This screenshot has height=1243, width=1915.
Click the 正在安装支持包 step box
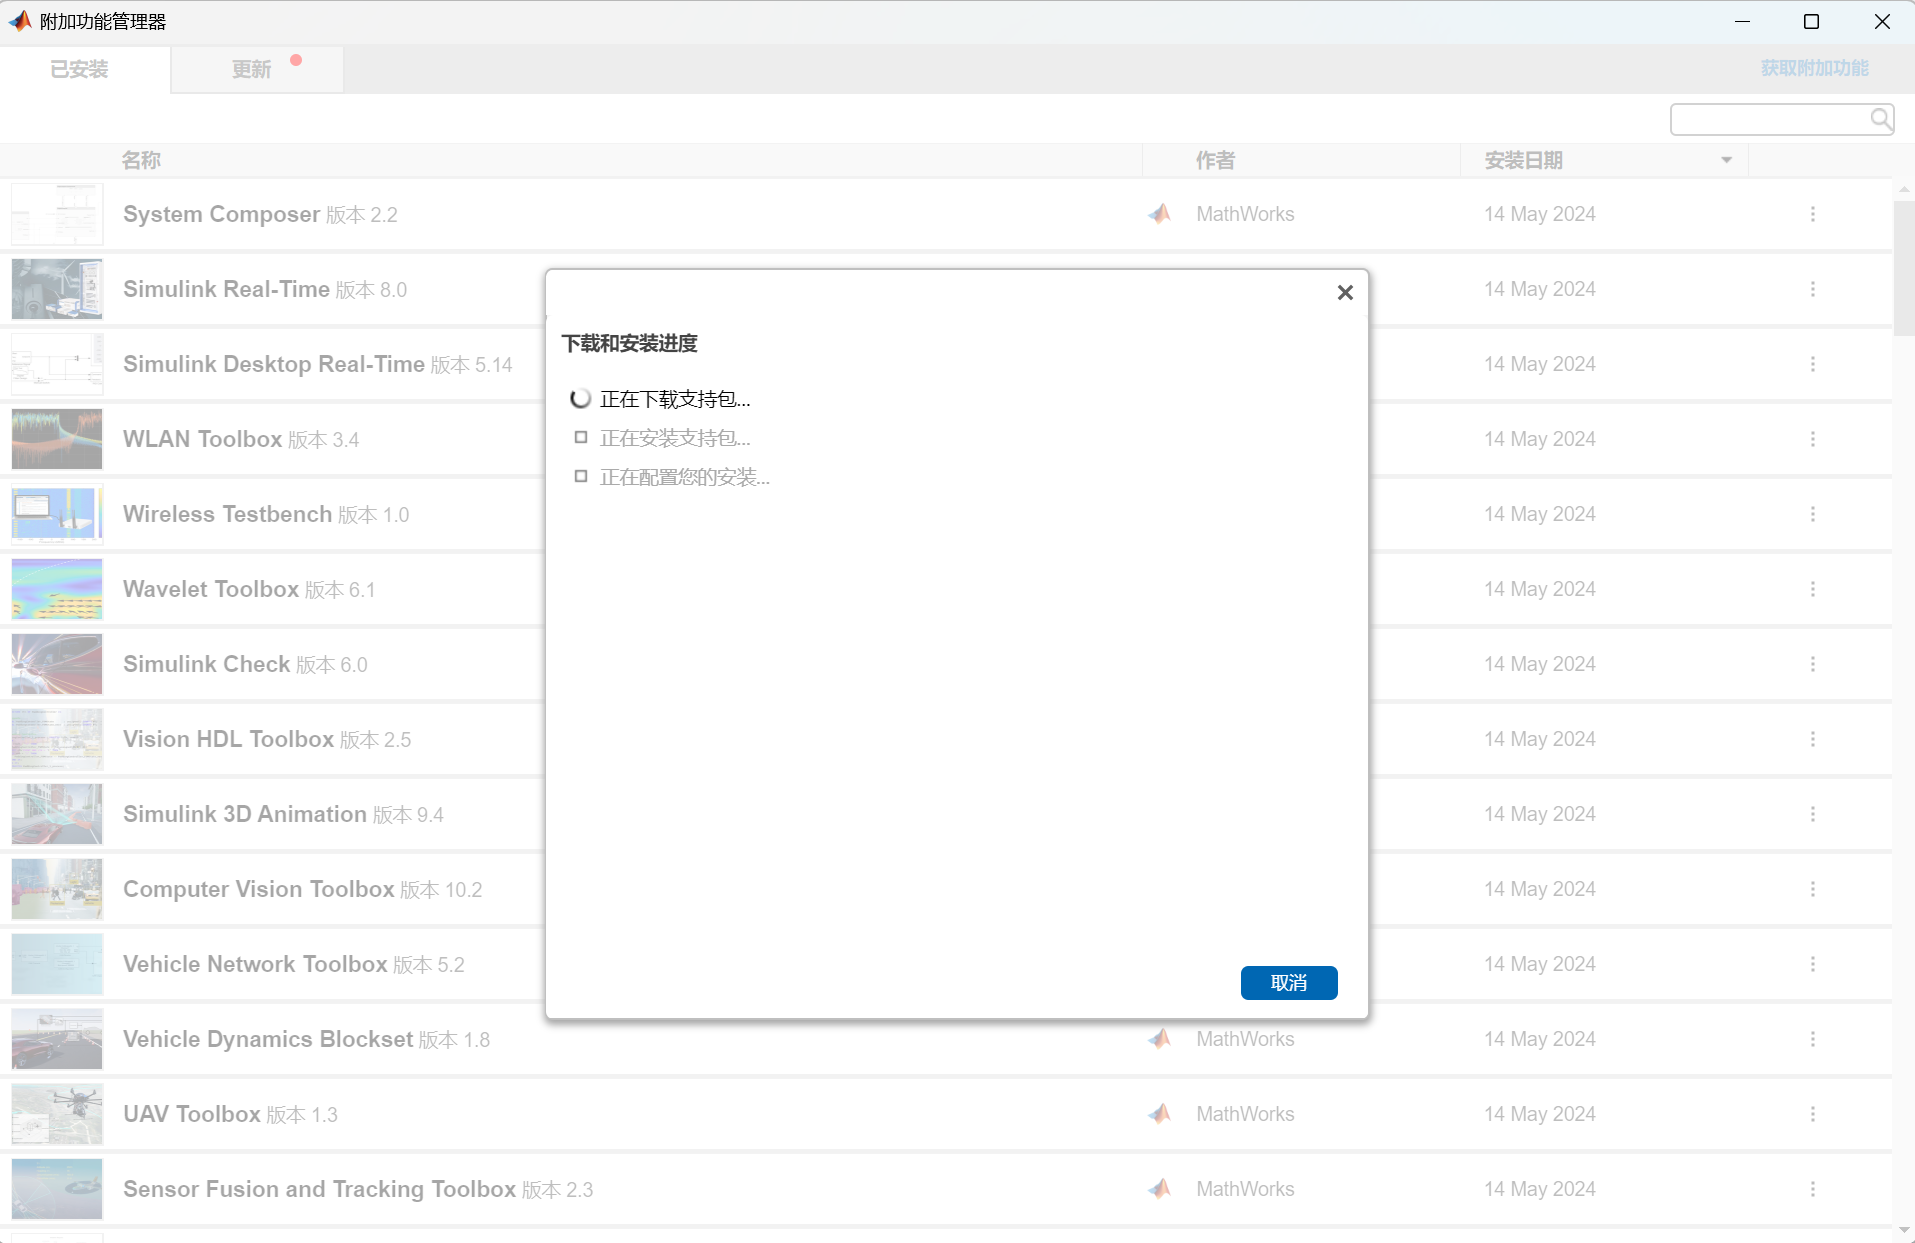click(581, 437)
